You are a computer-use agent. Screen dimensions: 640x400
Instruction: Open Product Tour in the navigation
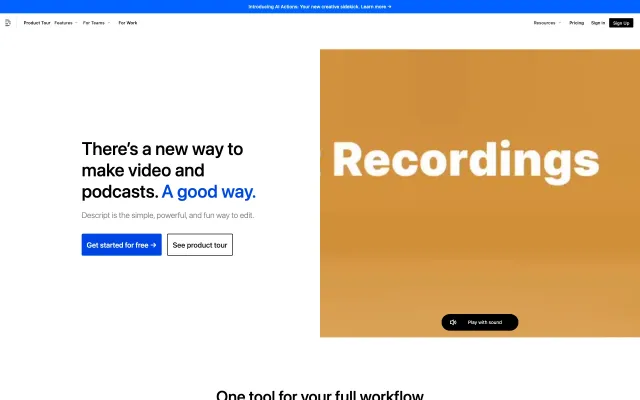(x=37, y=22)
